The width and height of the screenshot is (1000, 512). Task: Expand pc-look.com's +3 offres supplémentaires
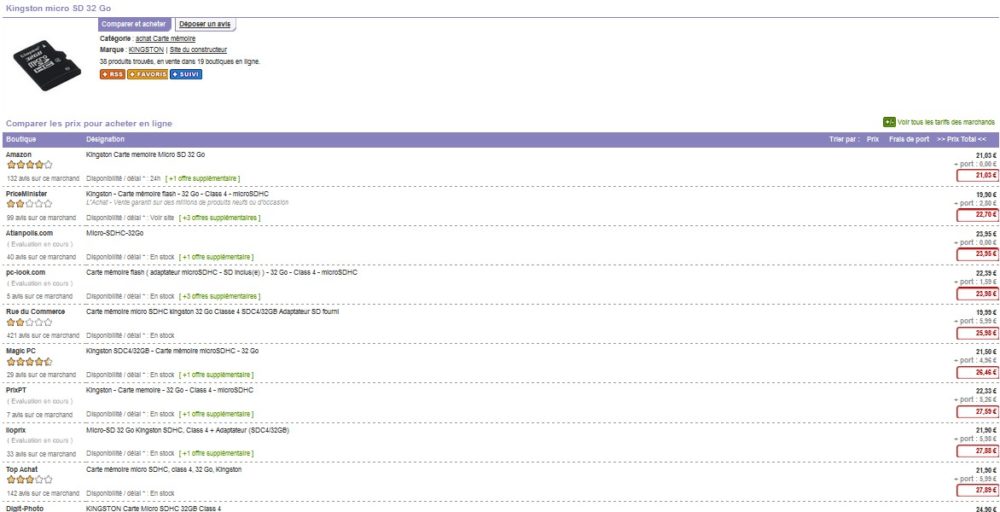(219, 296)
